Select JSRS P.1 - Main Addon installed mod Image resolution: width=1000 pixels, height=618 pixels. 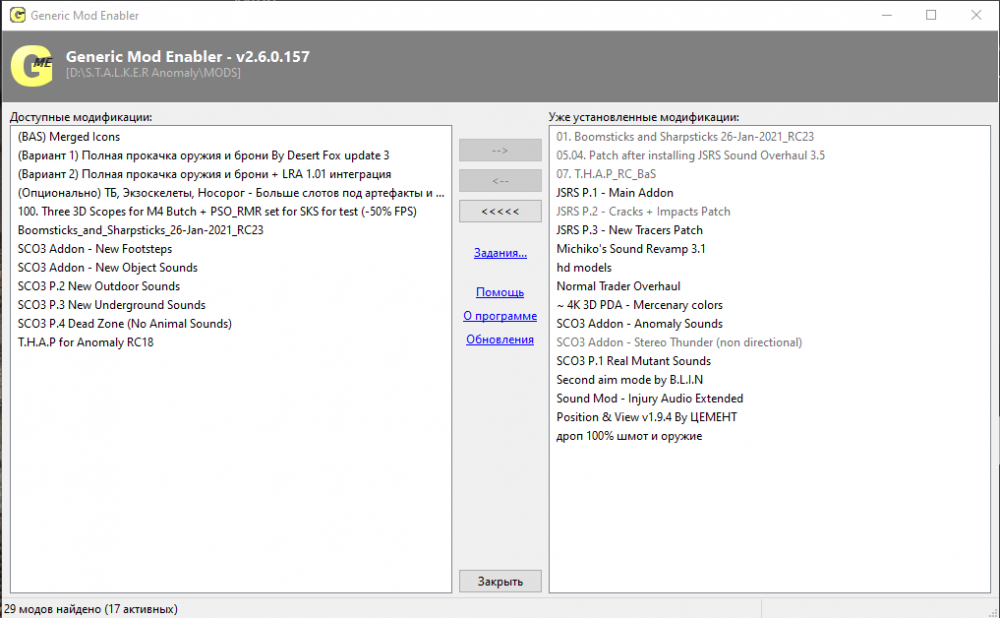[x=615, y=192]
